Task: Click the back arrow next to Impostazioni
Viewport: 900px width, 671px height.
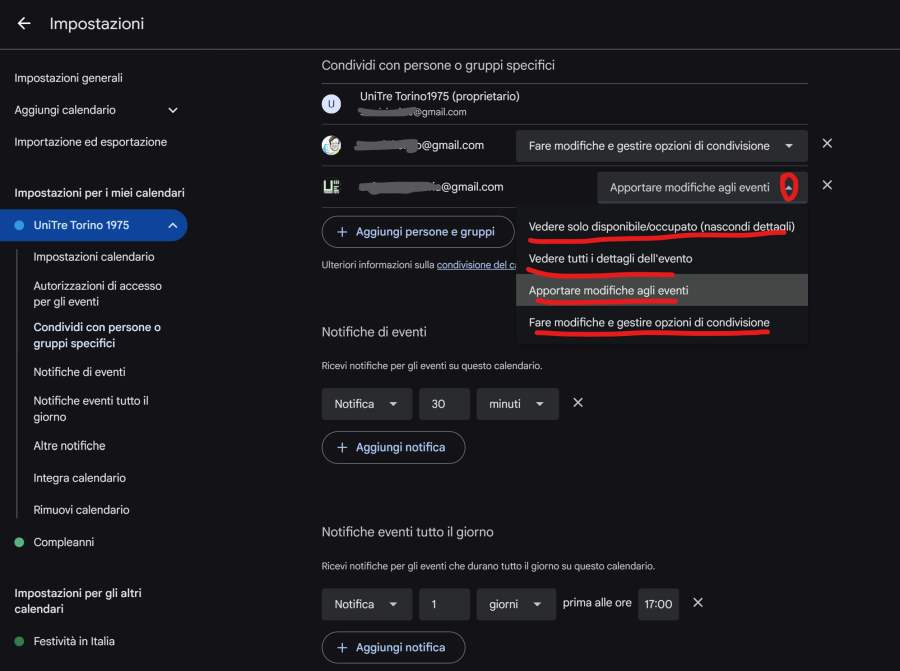Action: pos(24,23)
